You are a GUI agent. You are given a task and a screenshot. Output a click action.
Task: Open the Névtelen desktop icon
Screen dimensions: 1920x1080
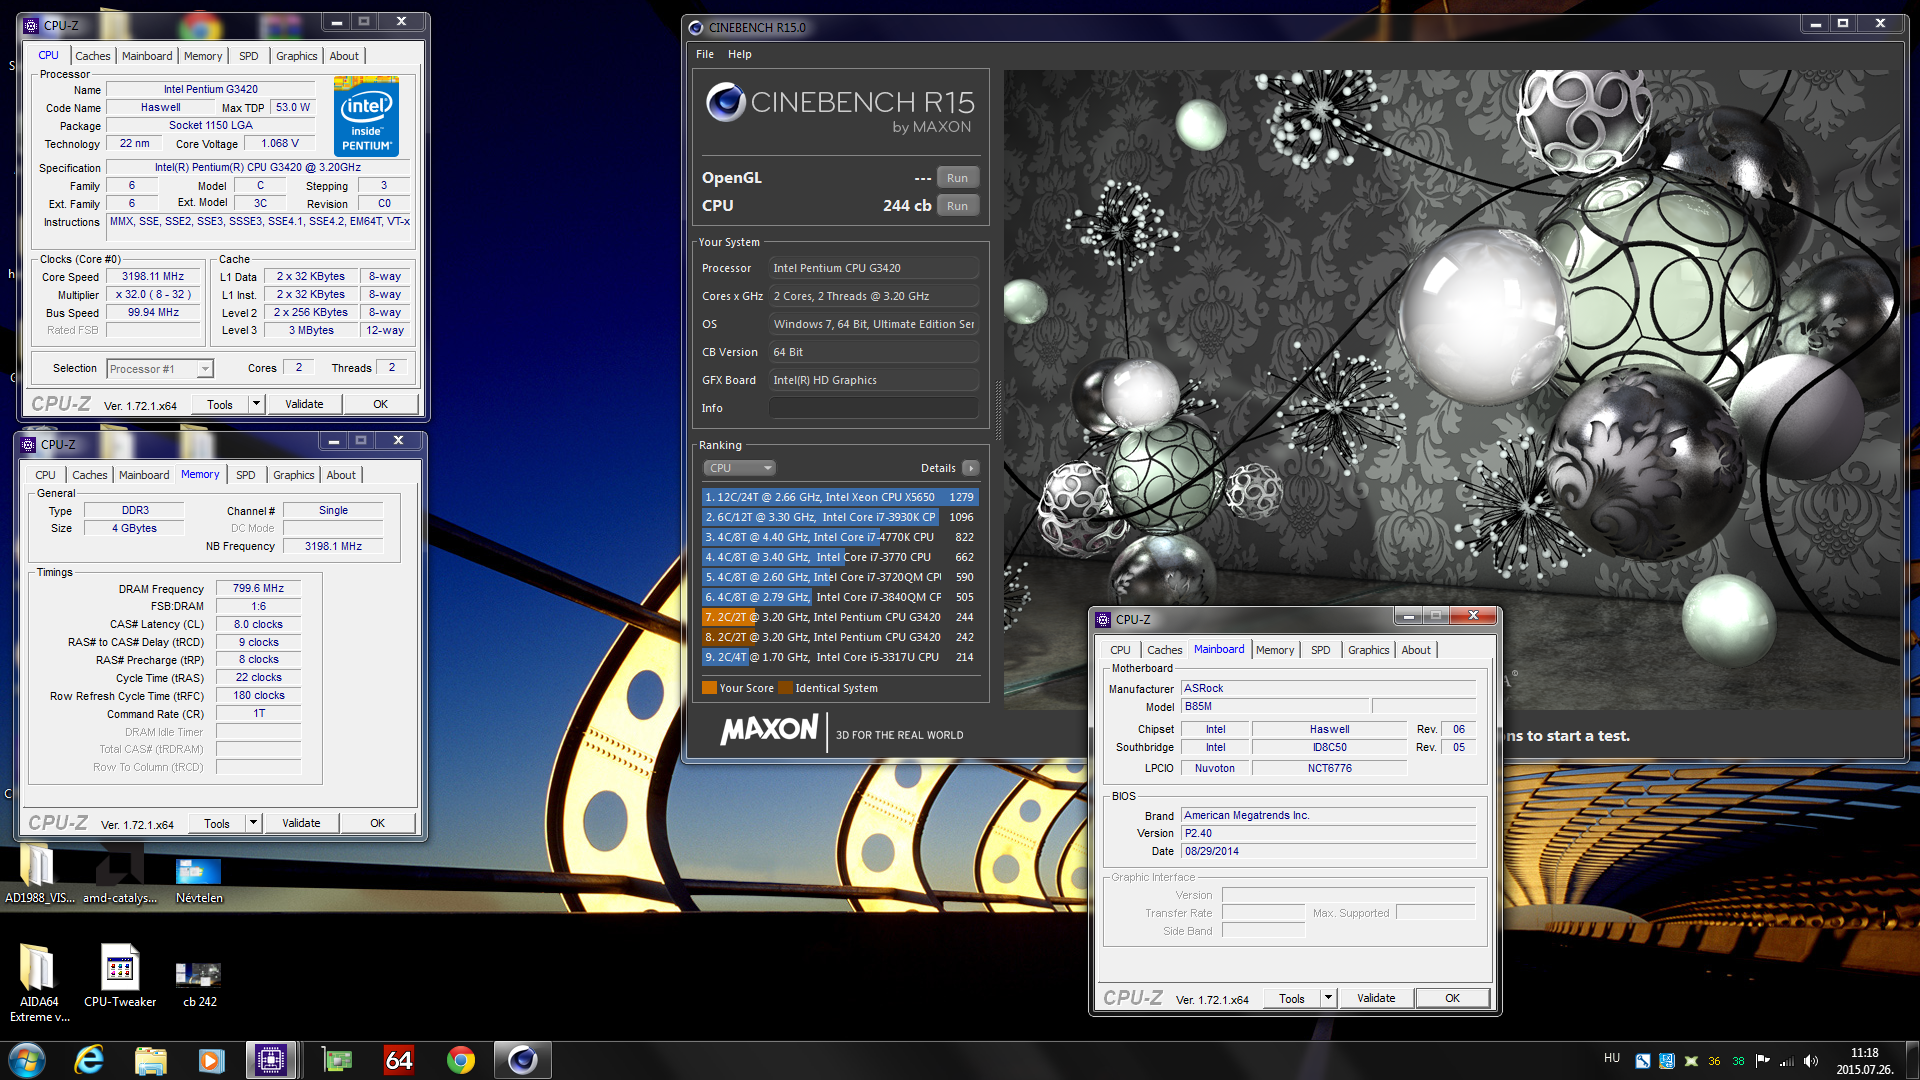pyautogui.click(x=199, y=878)
